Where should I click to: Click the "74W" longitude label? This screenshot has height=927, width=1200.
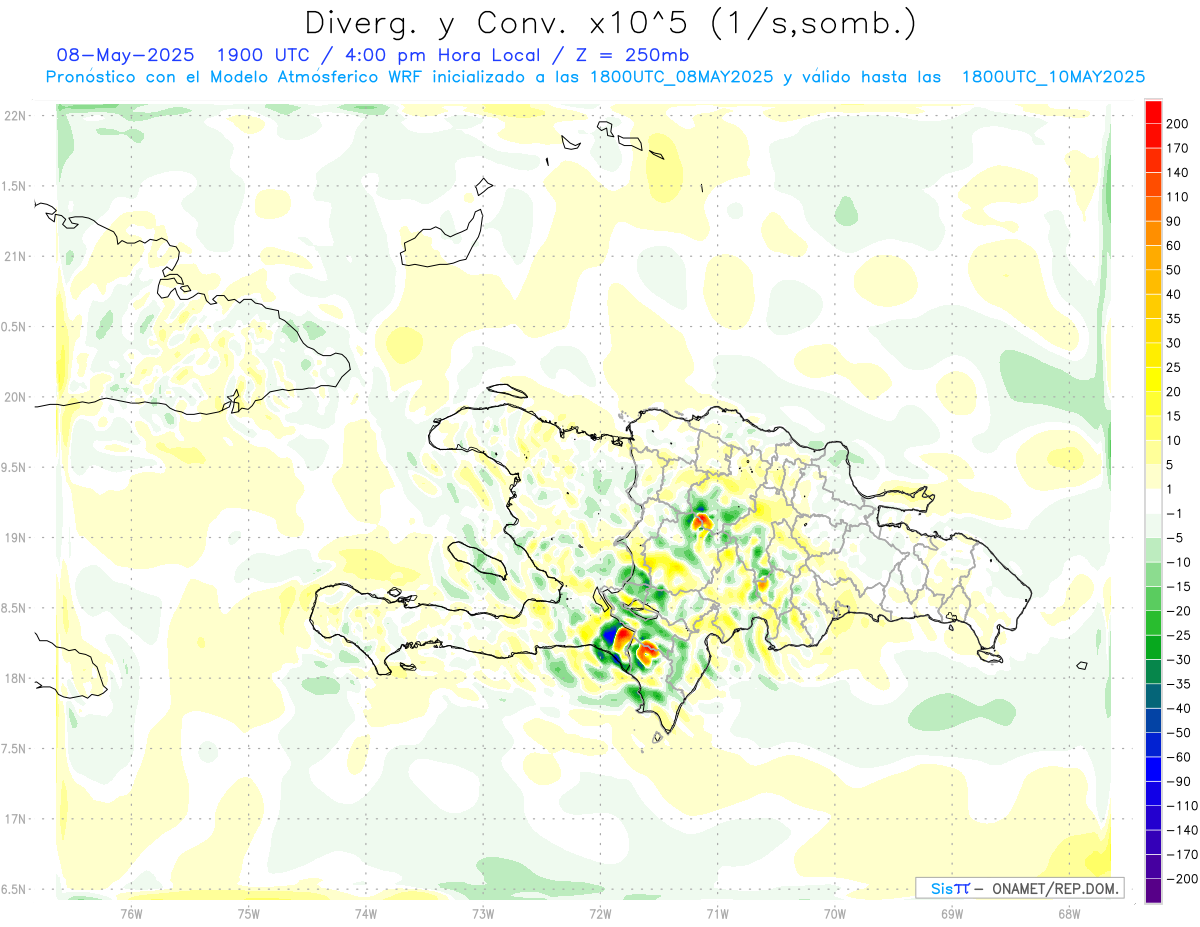[365, 913]
